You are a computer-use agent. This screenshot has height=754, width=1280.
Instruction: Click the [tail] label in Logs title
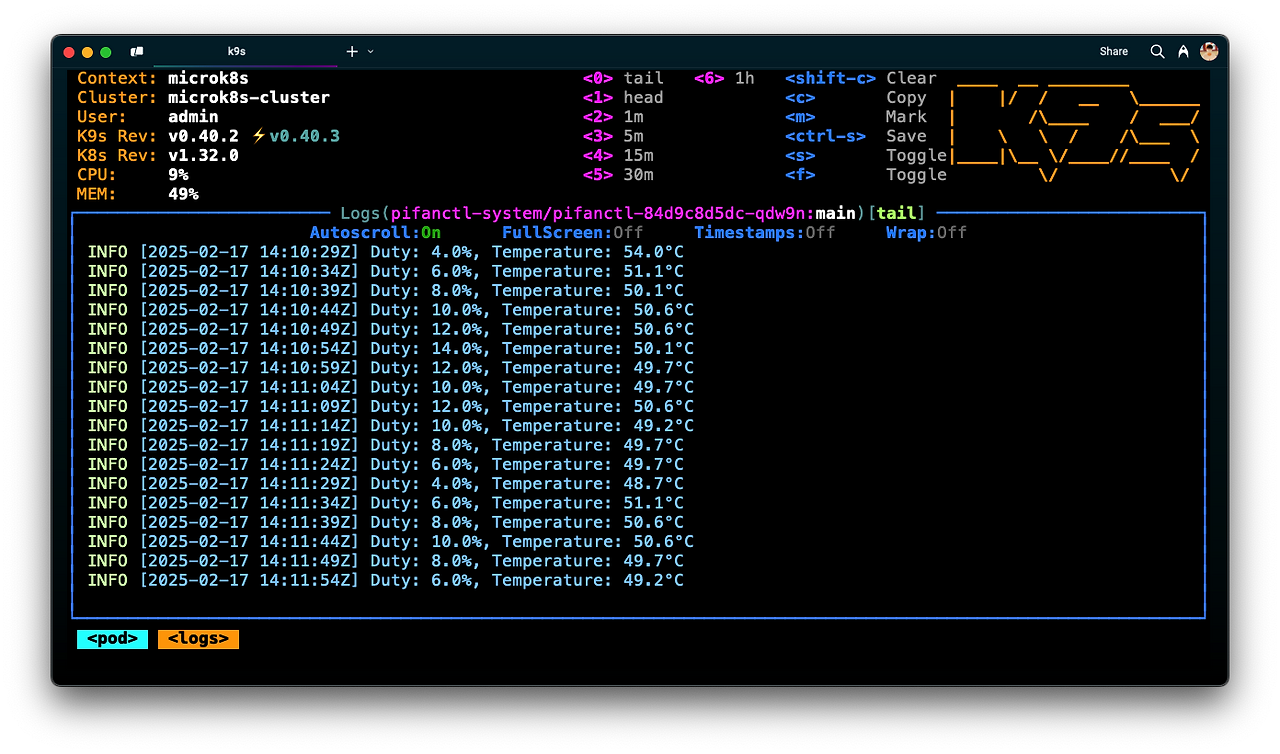[896, 213]
